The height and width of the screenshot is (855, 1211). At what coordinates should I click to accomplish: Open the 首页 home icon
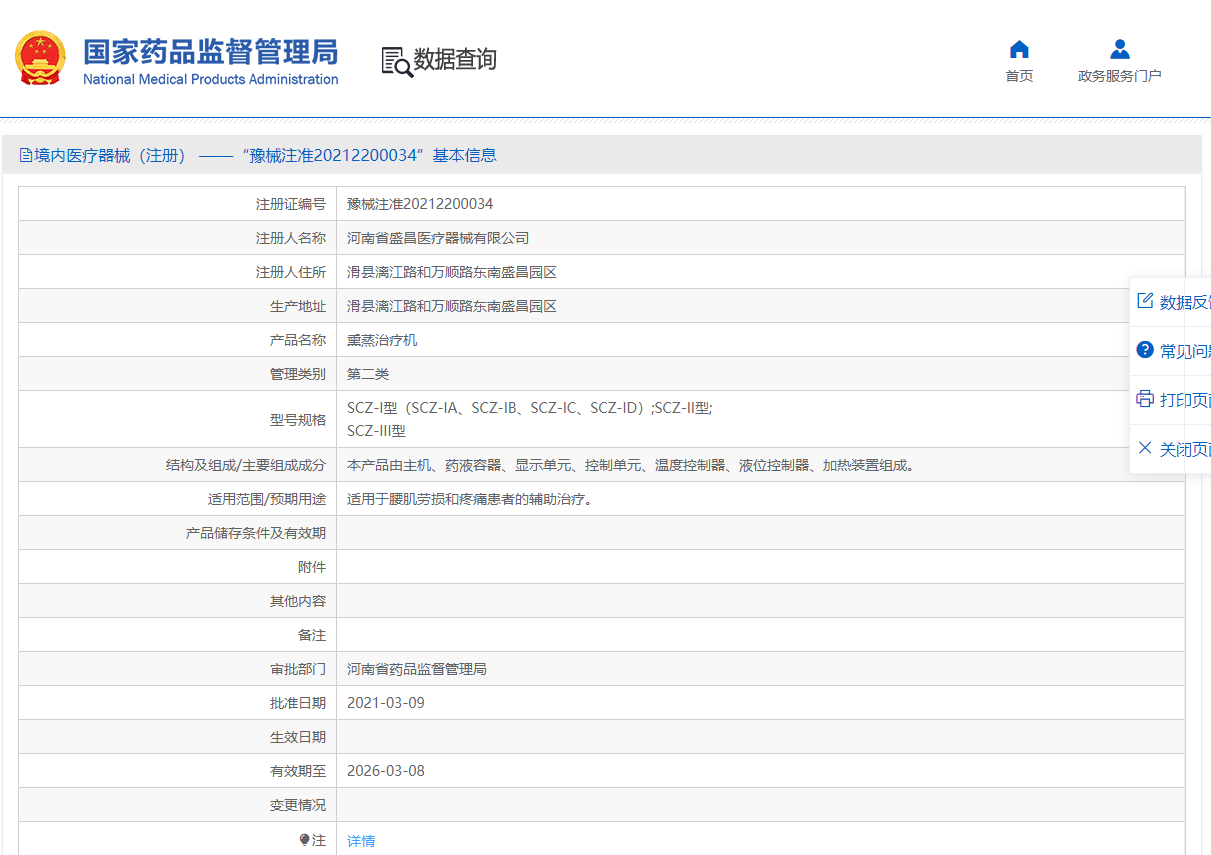(x=1019, y=49)
